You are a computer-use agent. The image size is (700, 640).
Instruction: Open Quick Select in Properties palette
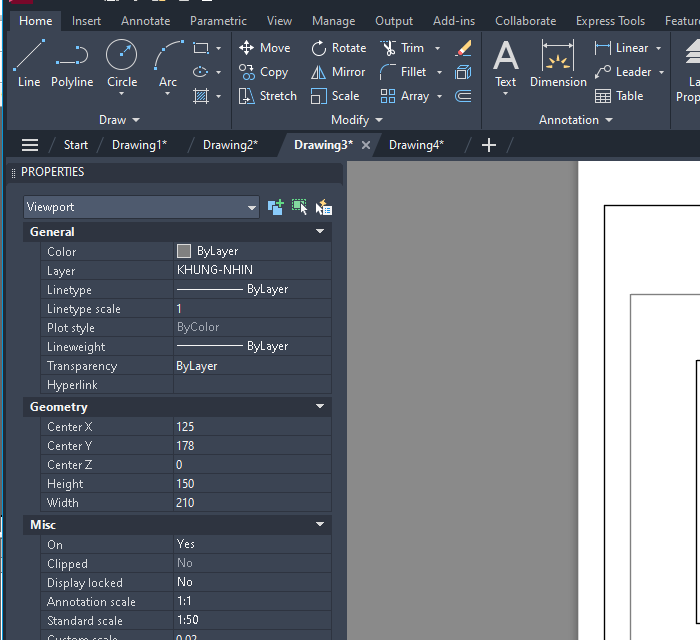[324, 208]
